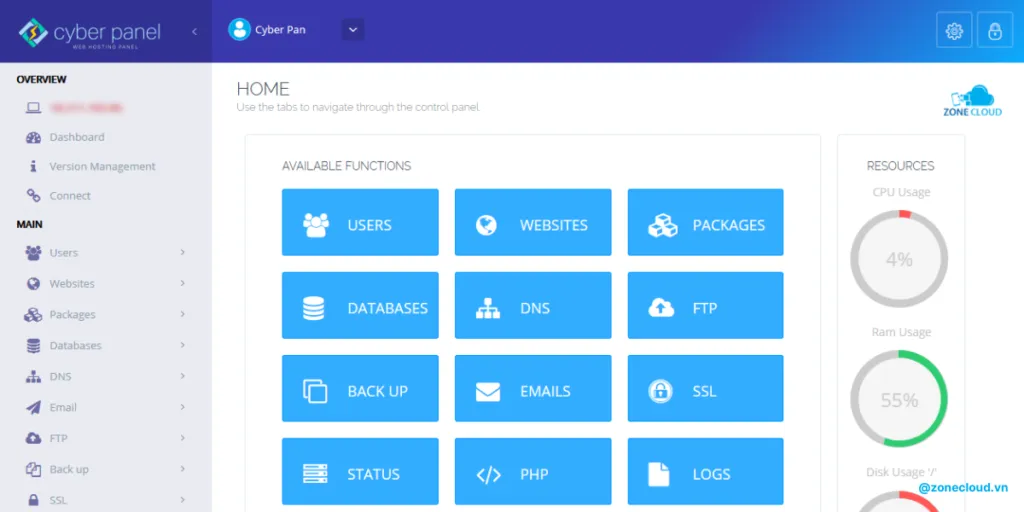Click the padlock icon in top bar

coord(994,31)
